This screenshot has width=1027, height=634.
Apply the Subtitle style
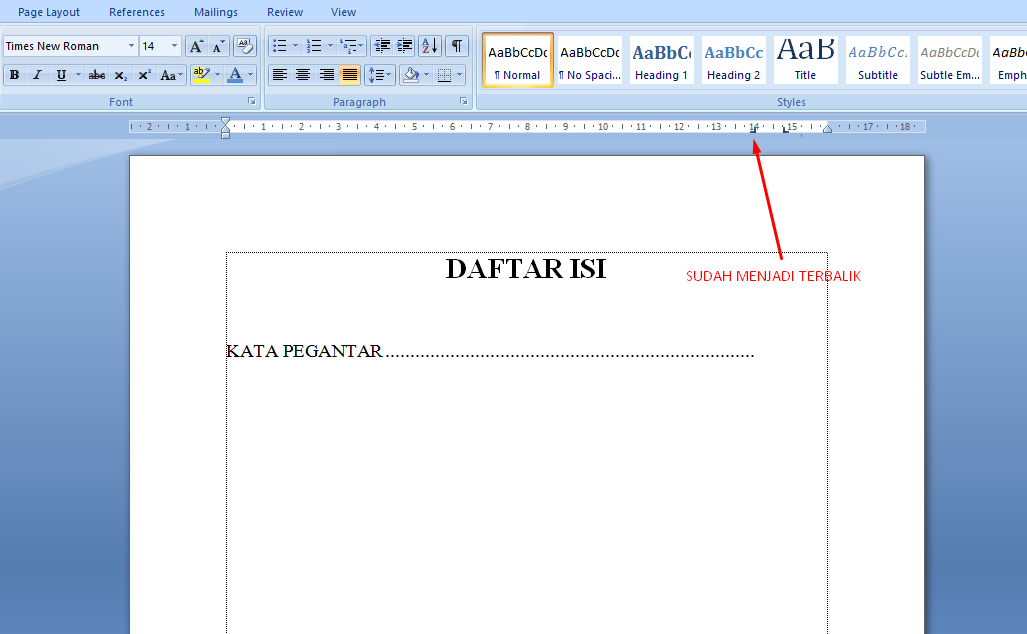[878, 60]
